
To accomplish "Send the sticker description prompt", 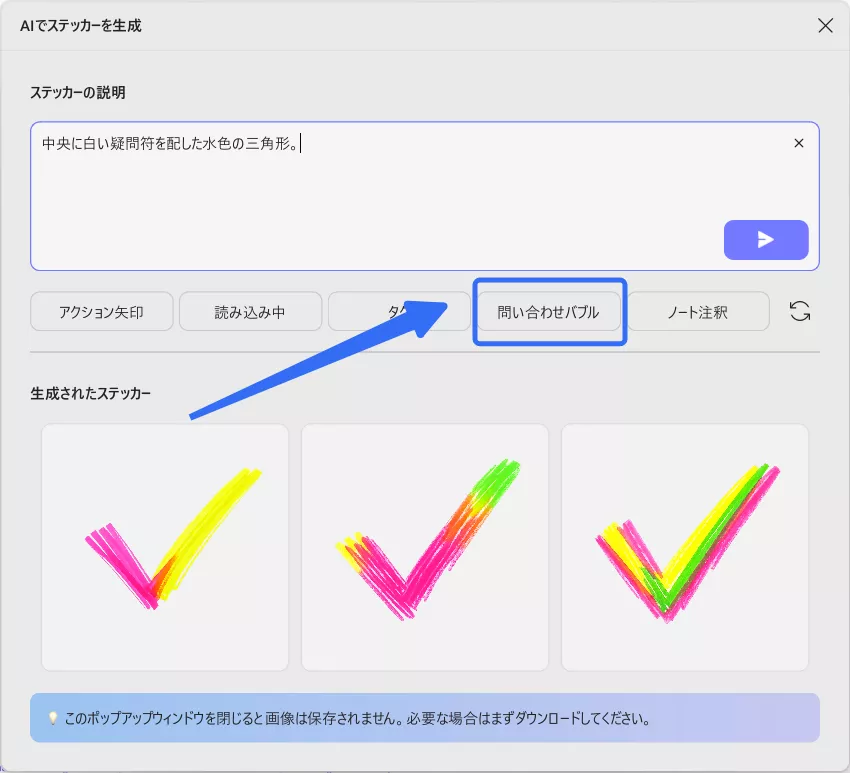I will pos(766,240).
